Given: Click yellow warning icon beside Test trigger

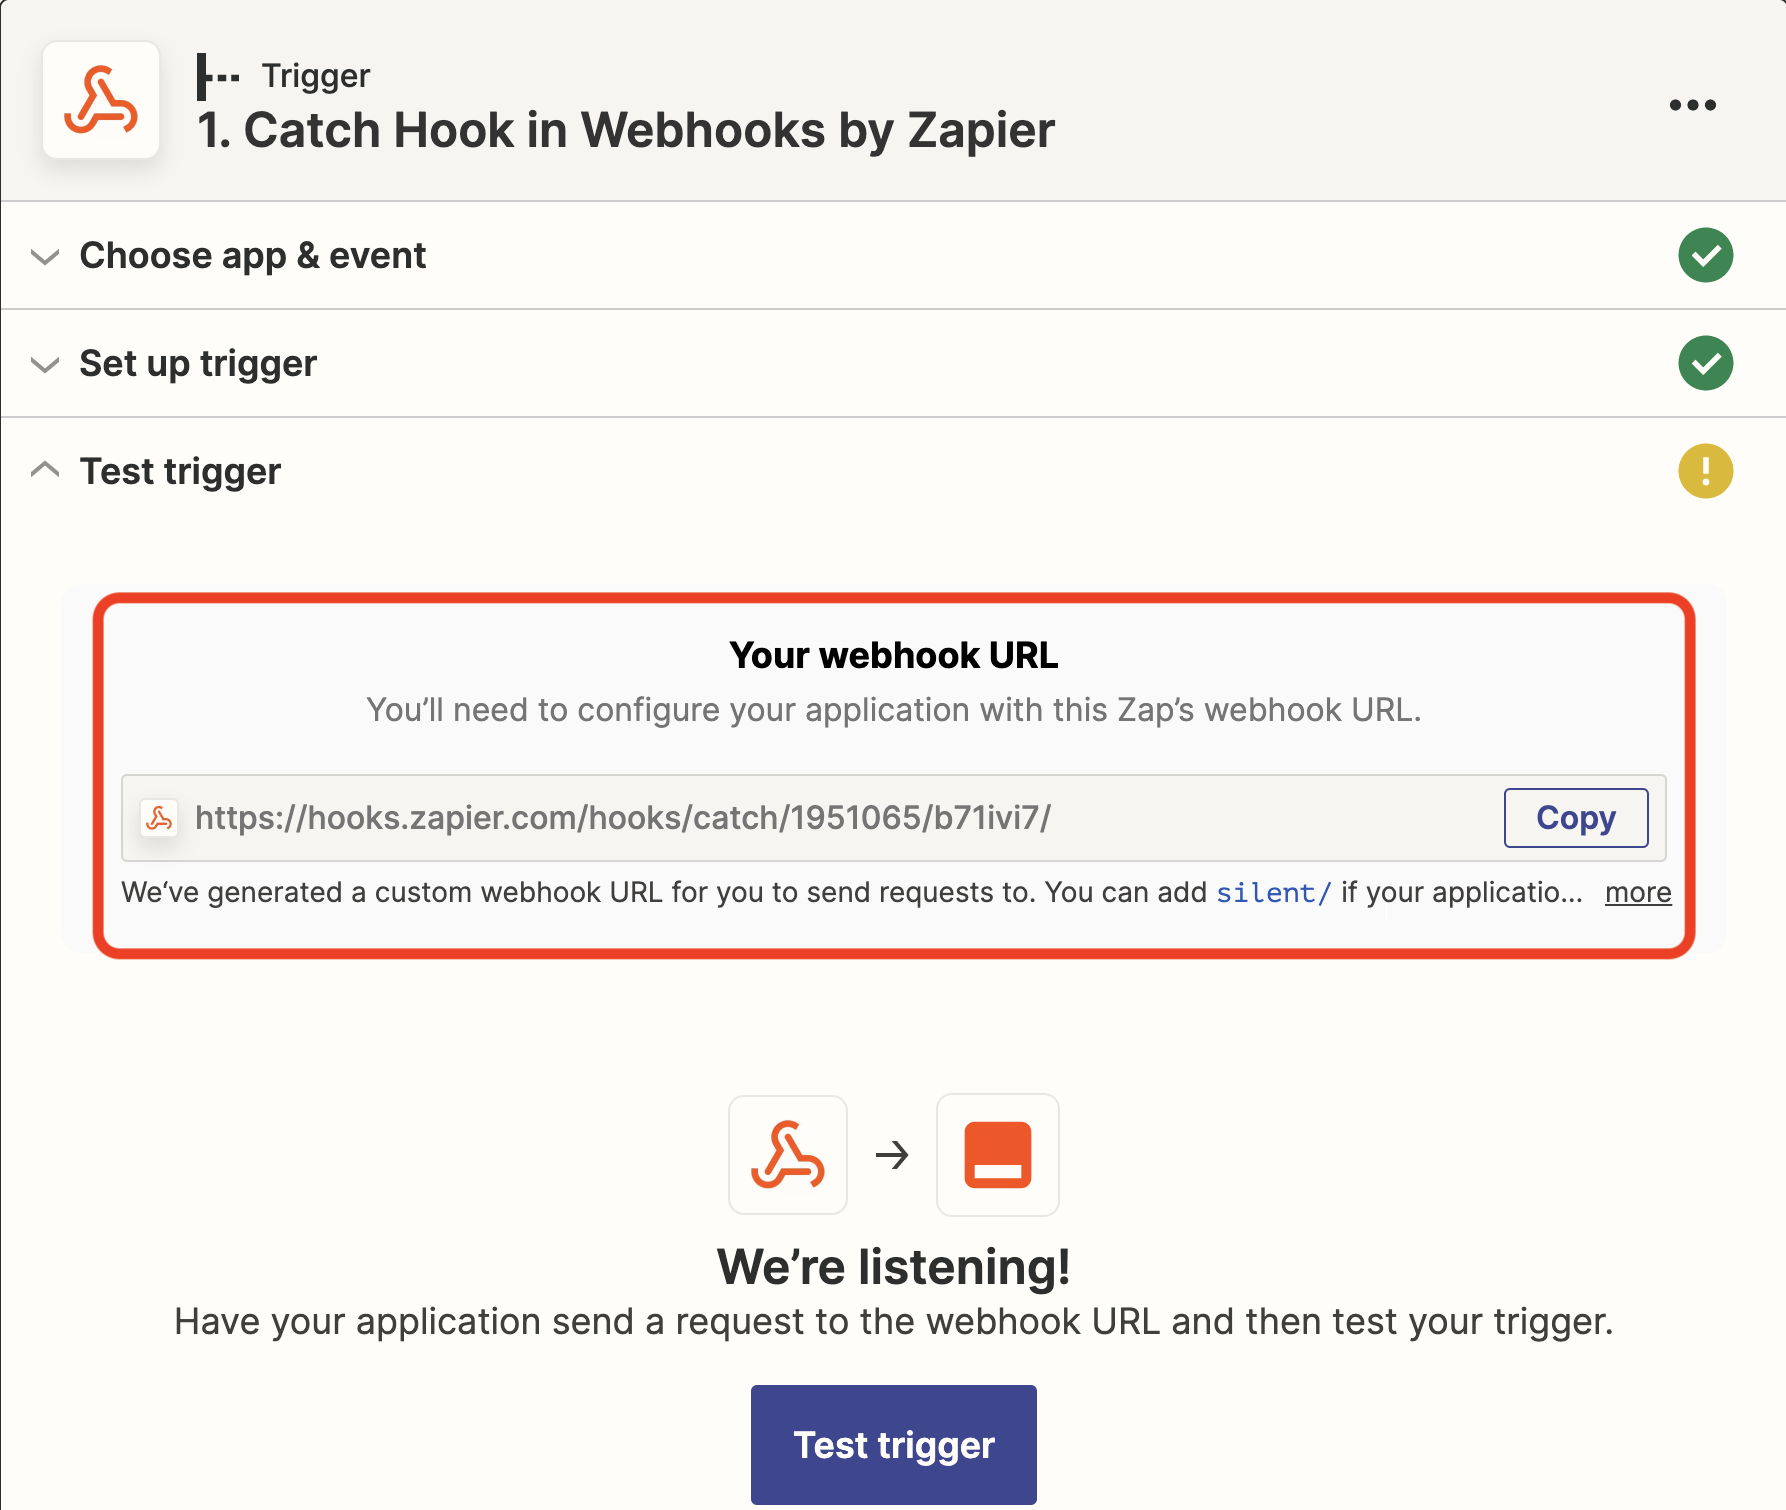Looking at the screenshot, I should click(1705, 471).
